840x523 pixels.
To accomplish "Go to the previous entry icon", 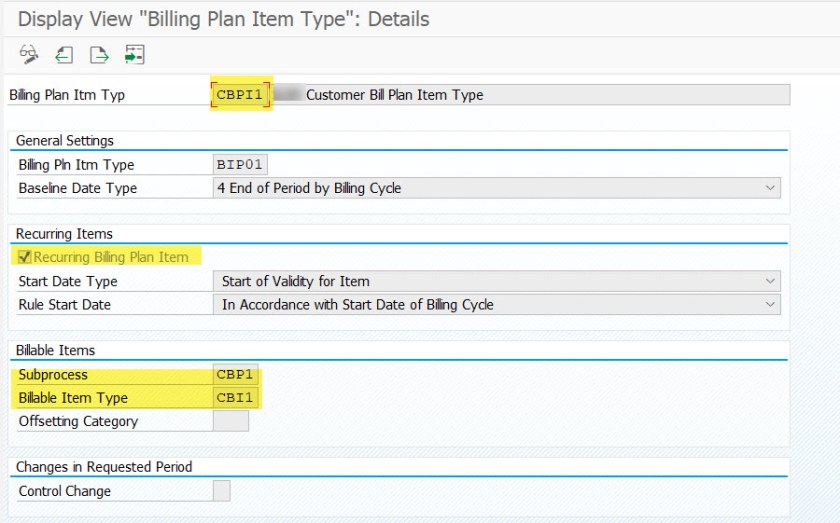I will tap(65, 54).
